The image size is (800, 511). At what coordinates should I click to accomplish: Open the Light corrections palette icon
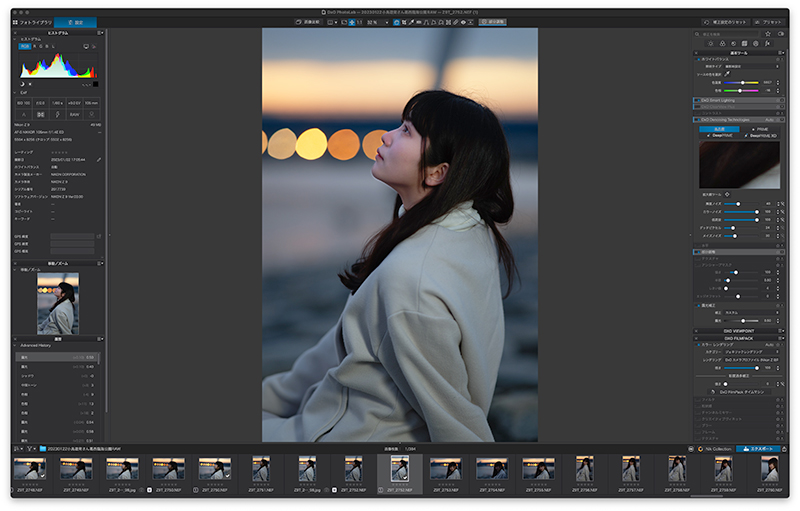(x=711, y=45)
